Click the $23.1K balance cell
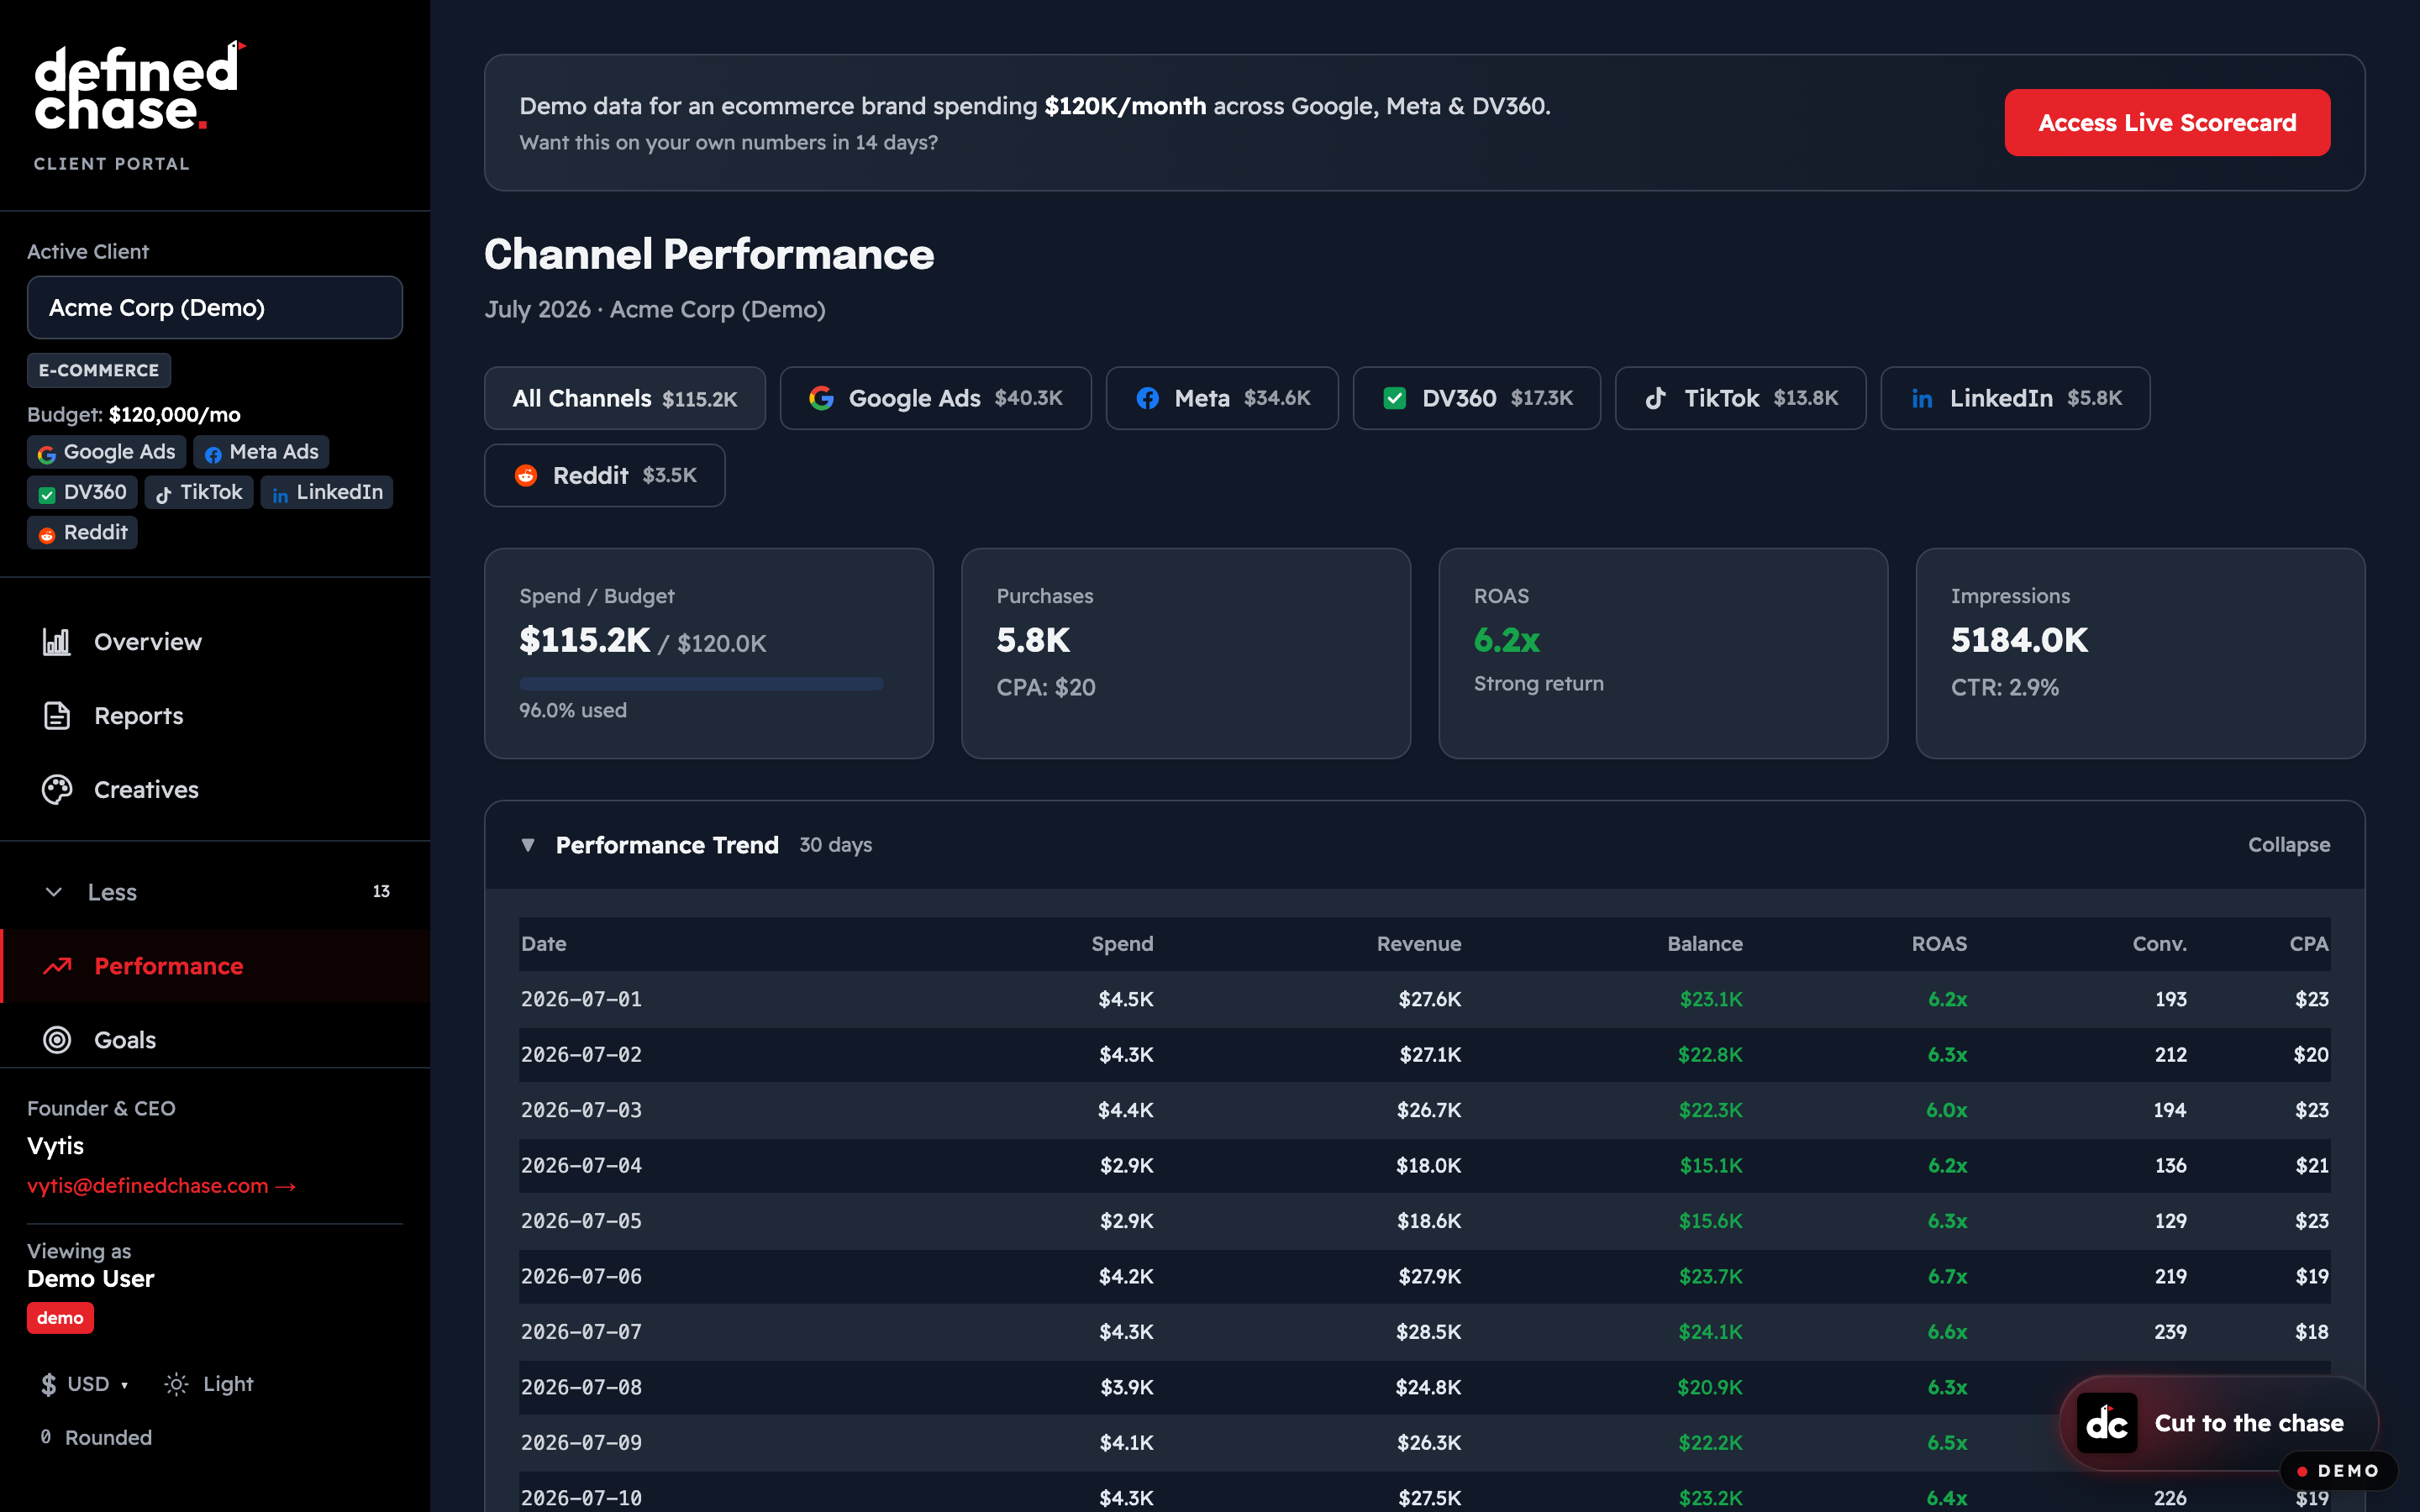This screenshot has width=2420, height=1512. pos(1711,999)
